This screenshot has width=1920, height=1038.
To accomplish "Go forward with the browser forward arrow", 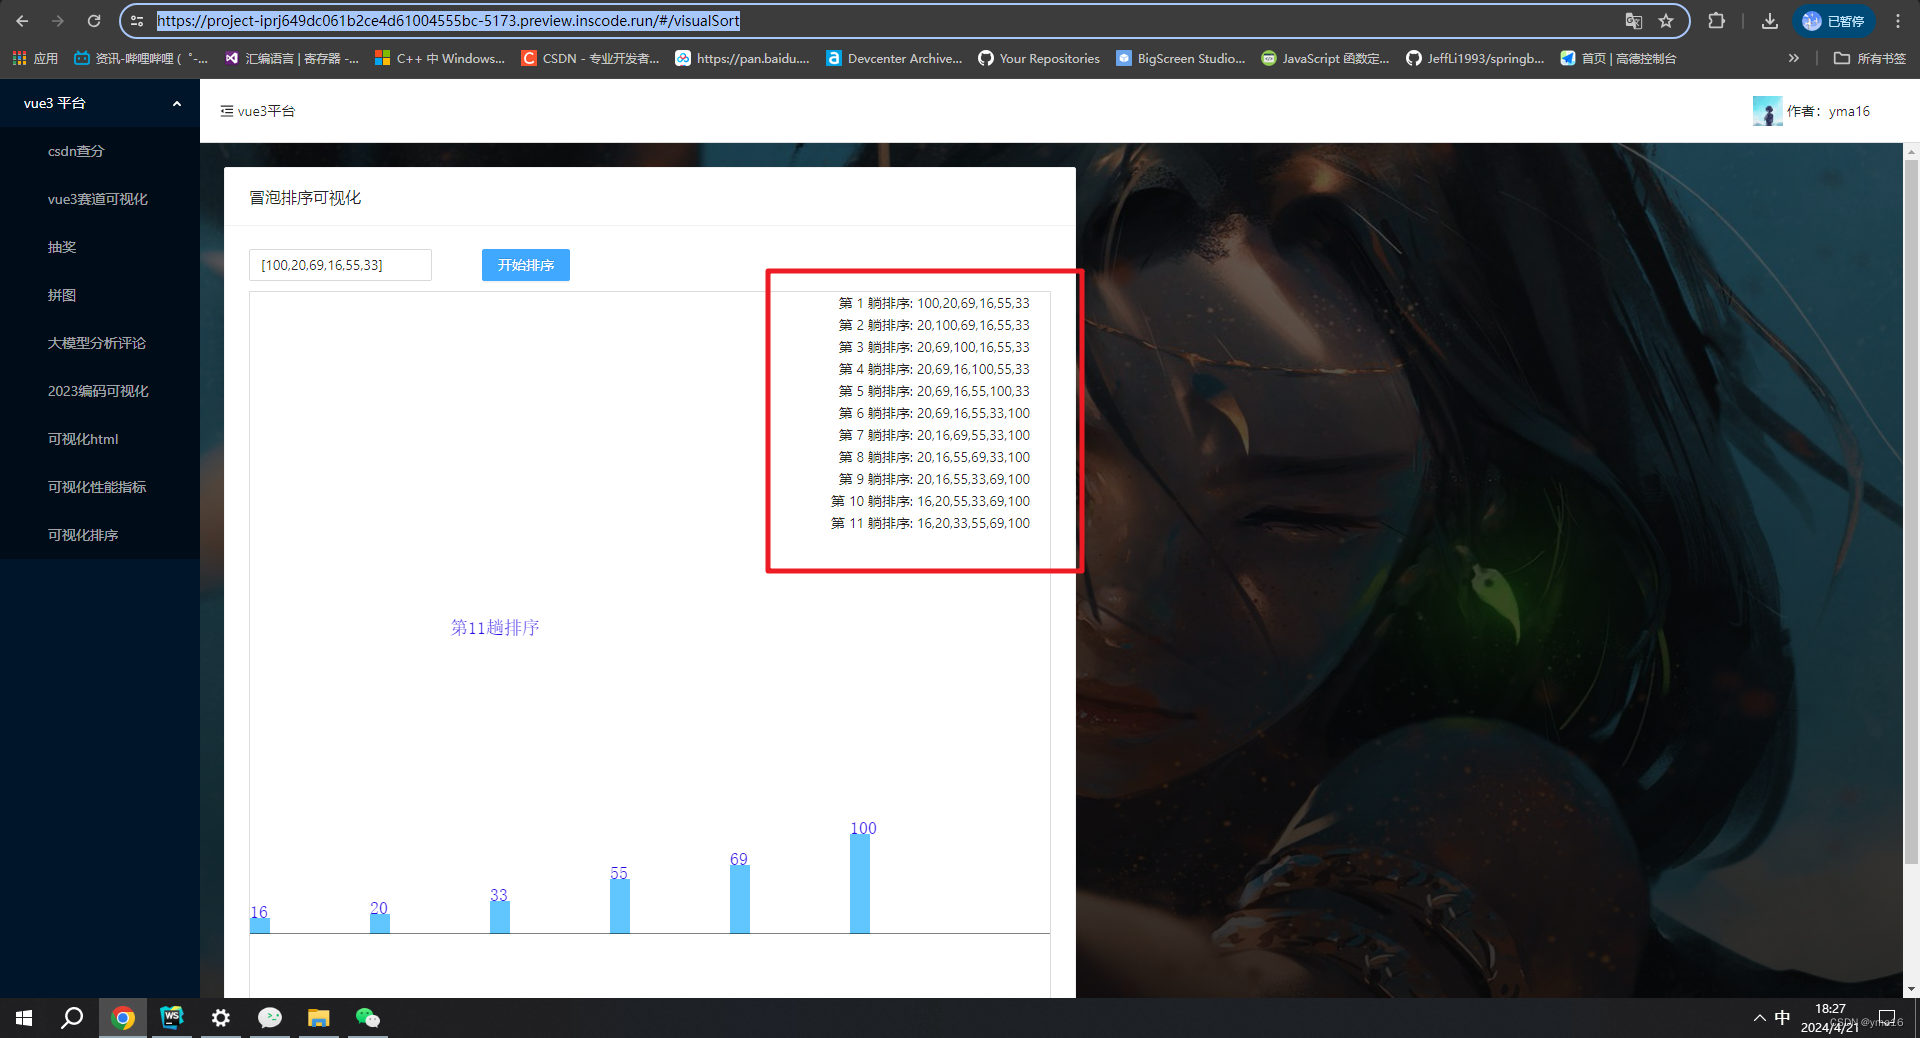I will pos(58,21).
